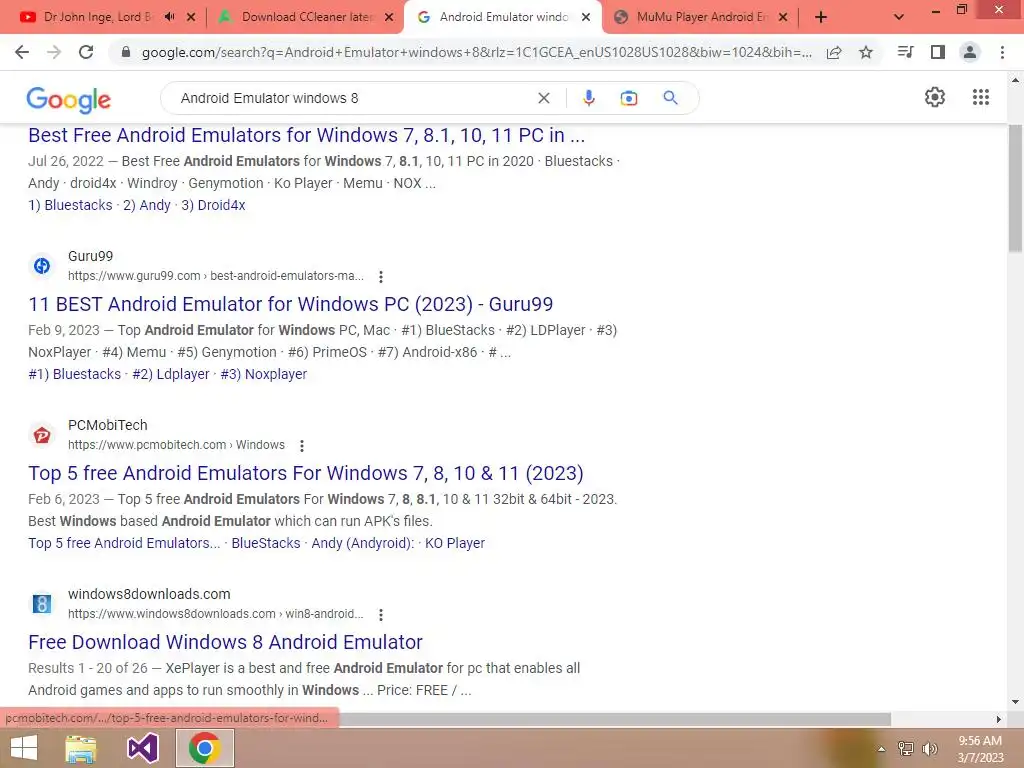Open the more options dots for the PCMobiTech result
This screenshot has height=768, width=1024.
coord(302,446)
